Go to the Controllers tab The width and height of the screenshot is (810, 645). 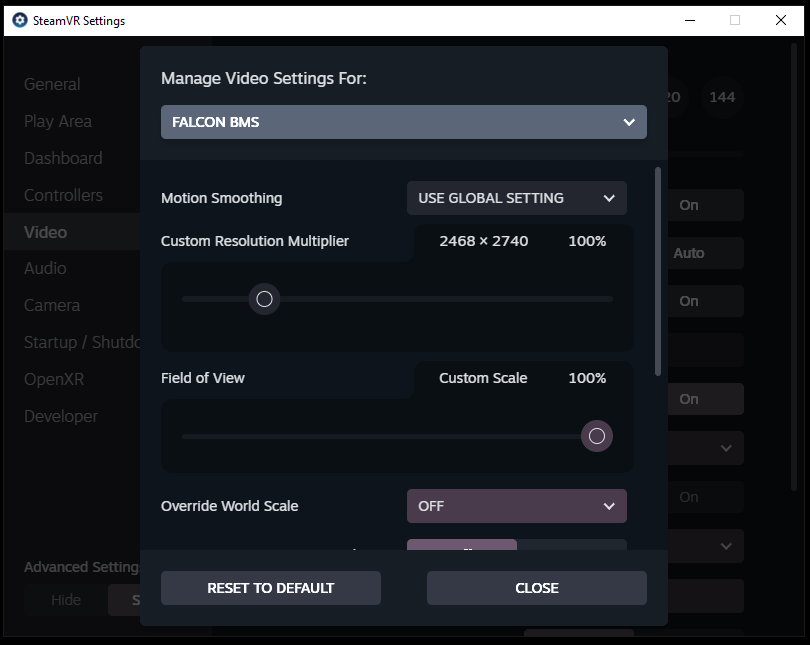(63, 195)
